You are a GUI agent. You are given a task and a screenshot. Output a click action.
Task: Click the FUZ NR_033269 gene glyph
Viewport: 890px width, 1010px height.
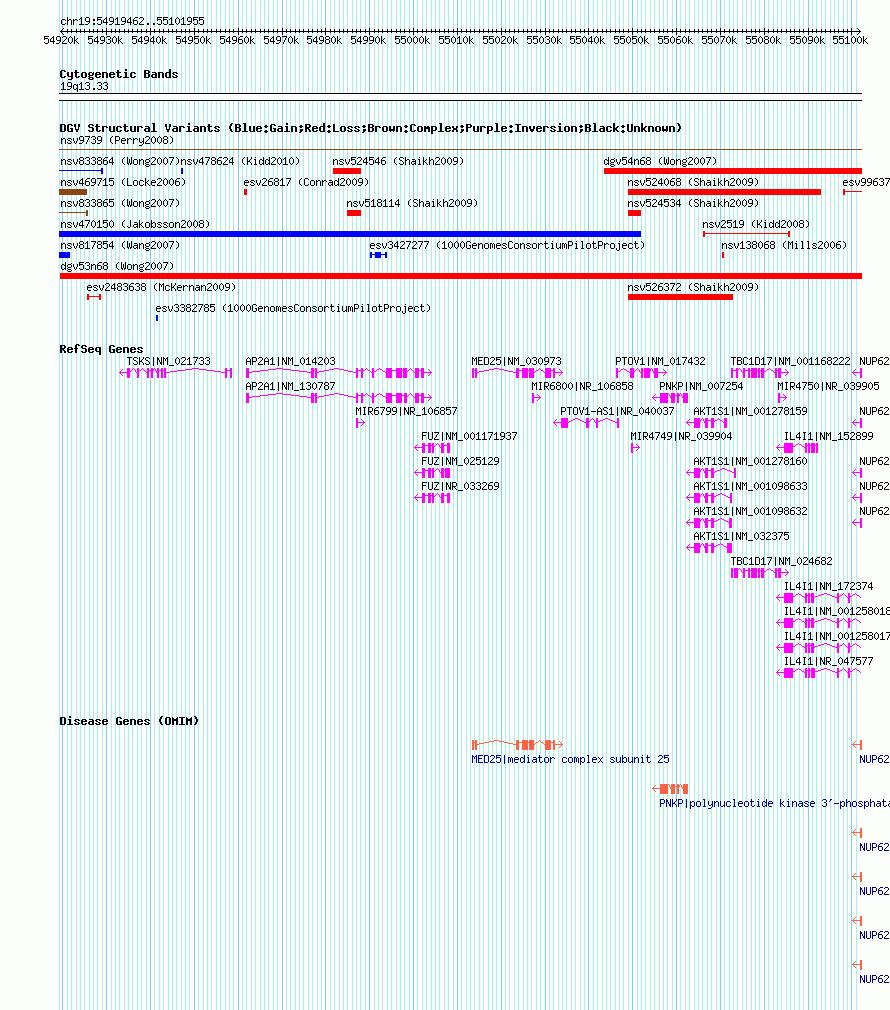(x=432, y=499)
